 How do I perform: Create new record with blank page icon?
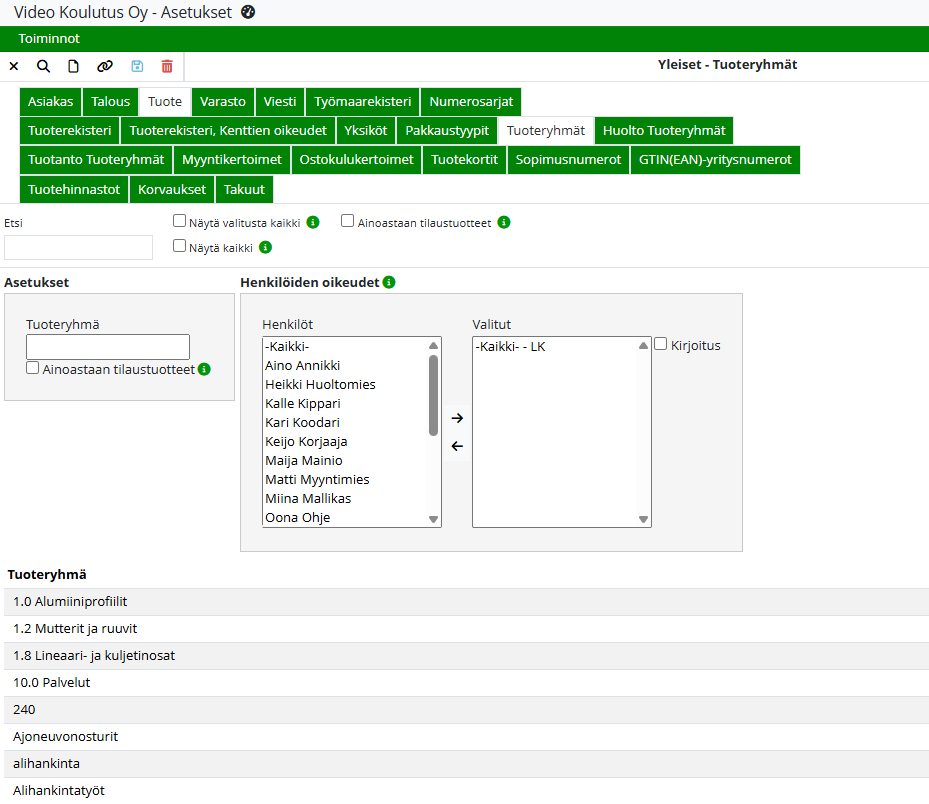73,66
